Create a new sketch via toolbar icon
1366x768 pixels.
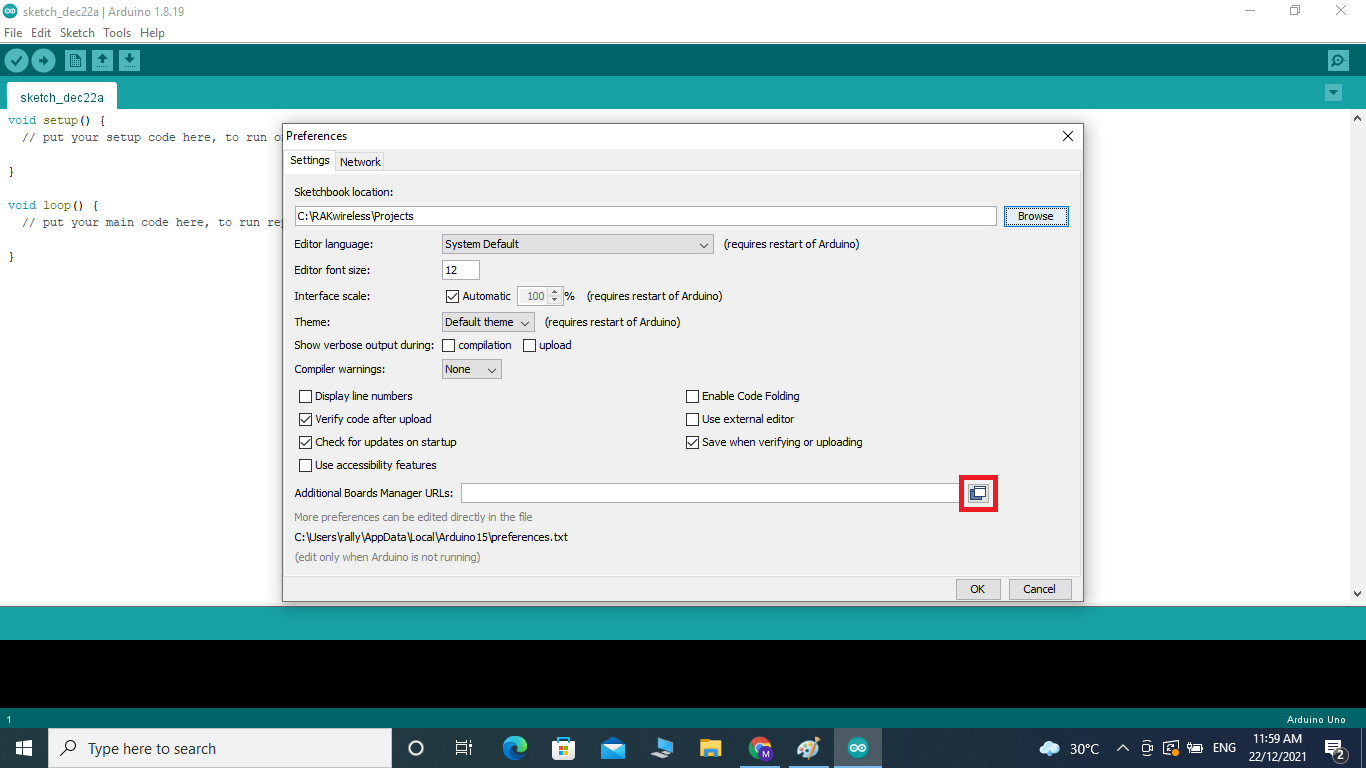(76, 60)
